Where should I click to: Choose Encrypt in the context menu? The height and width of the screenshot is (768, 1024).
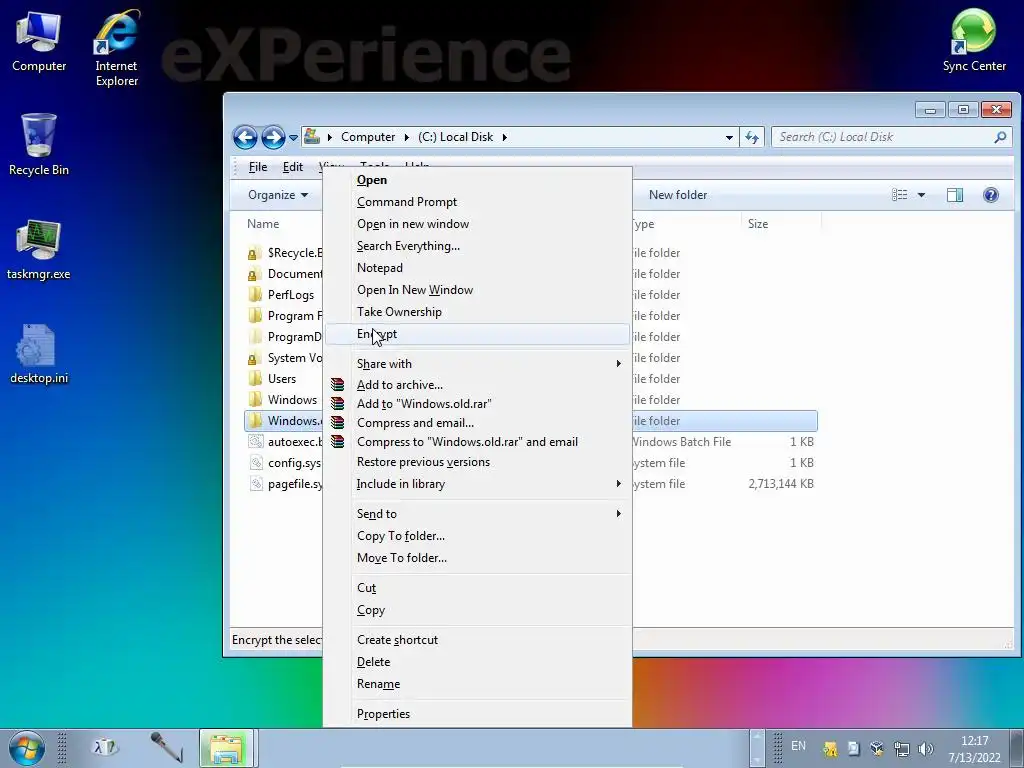477,334
